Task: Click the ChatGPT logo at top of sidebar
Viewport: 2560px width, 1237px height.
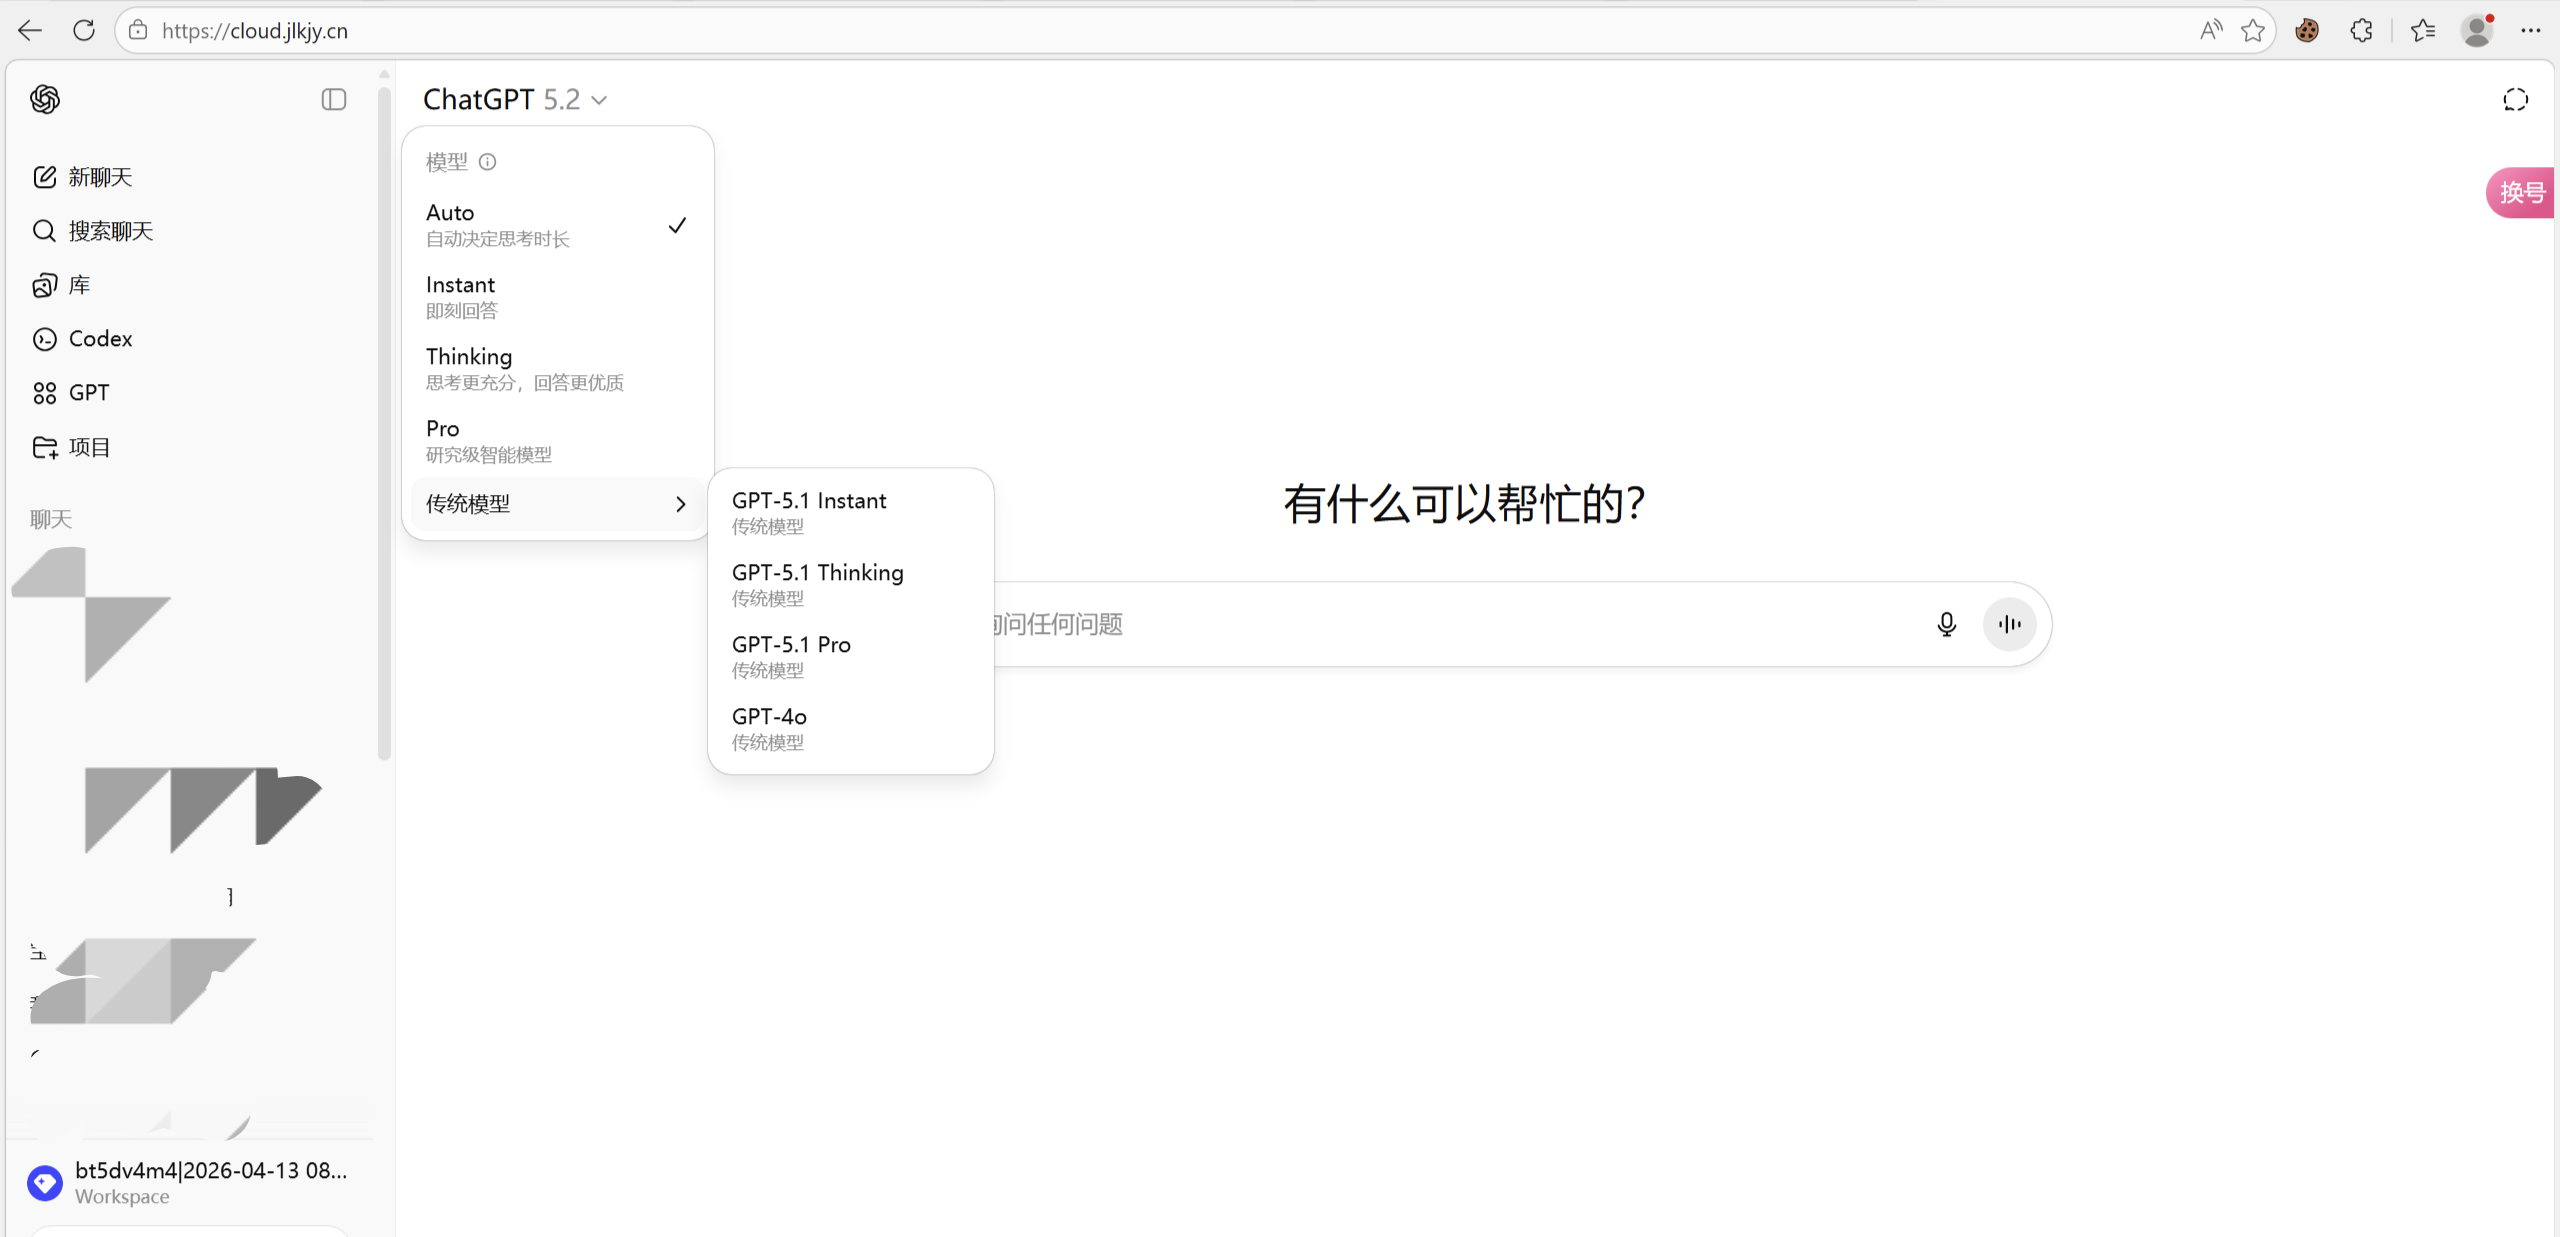Action: 44,99
